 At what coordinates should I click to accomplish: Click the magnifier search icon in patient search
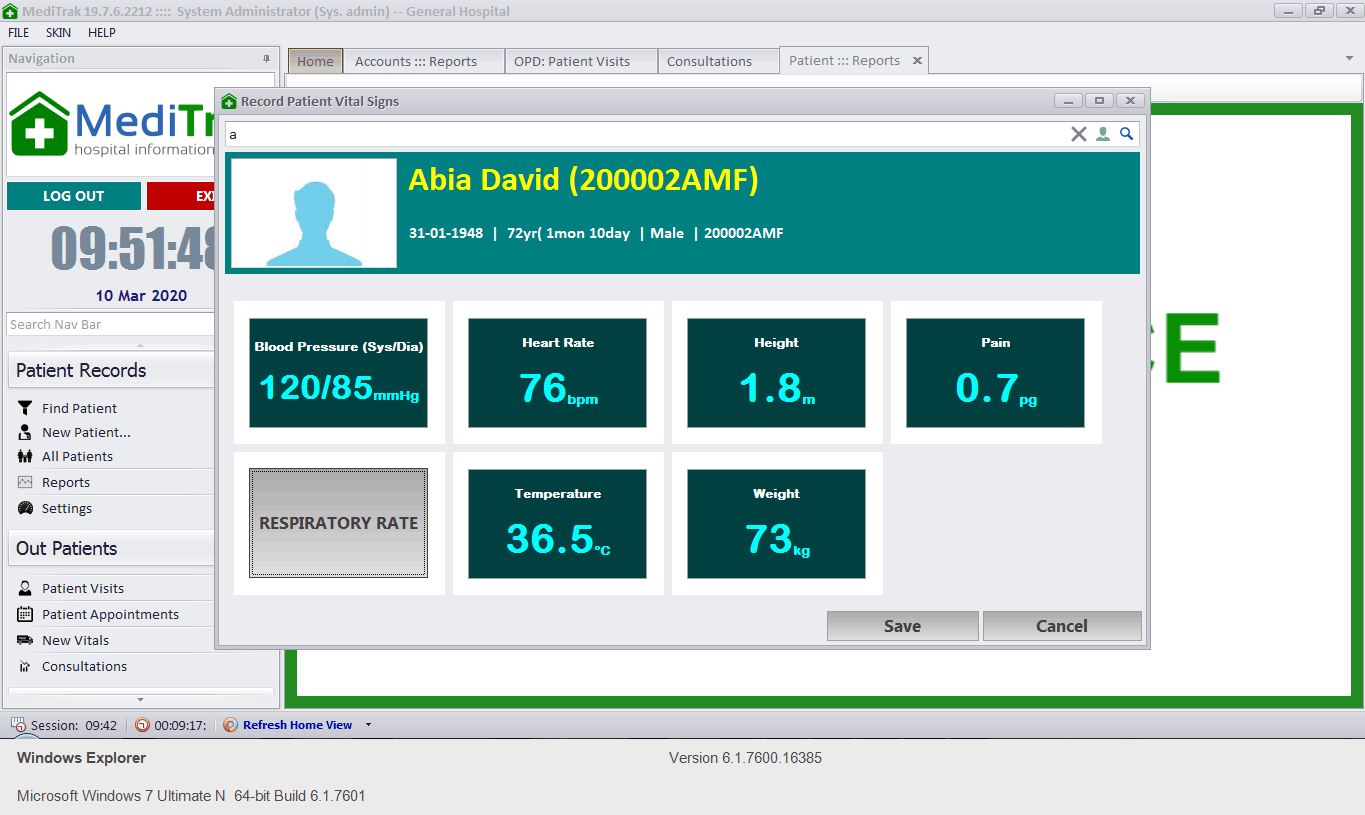pyautogui.click(x=1126, y=134)
